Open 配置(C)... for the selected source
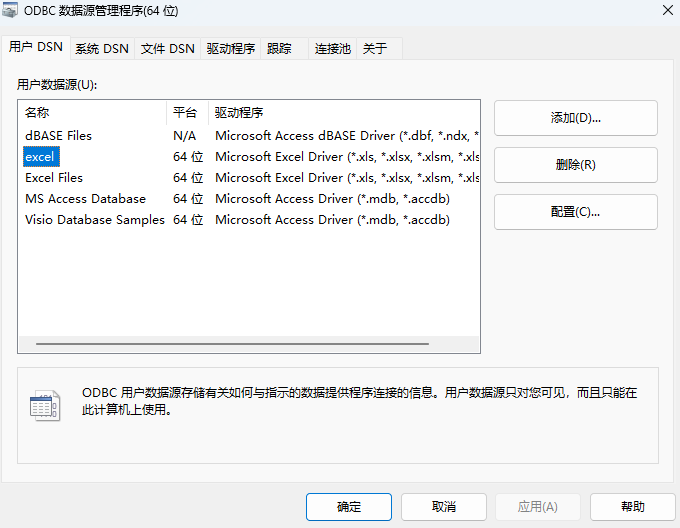Viewport: 680px width, 528px height. [575, 212]
